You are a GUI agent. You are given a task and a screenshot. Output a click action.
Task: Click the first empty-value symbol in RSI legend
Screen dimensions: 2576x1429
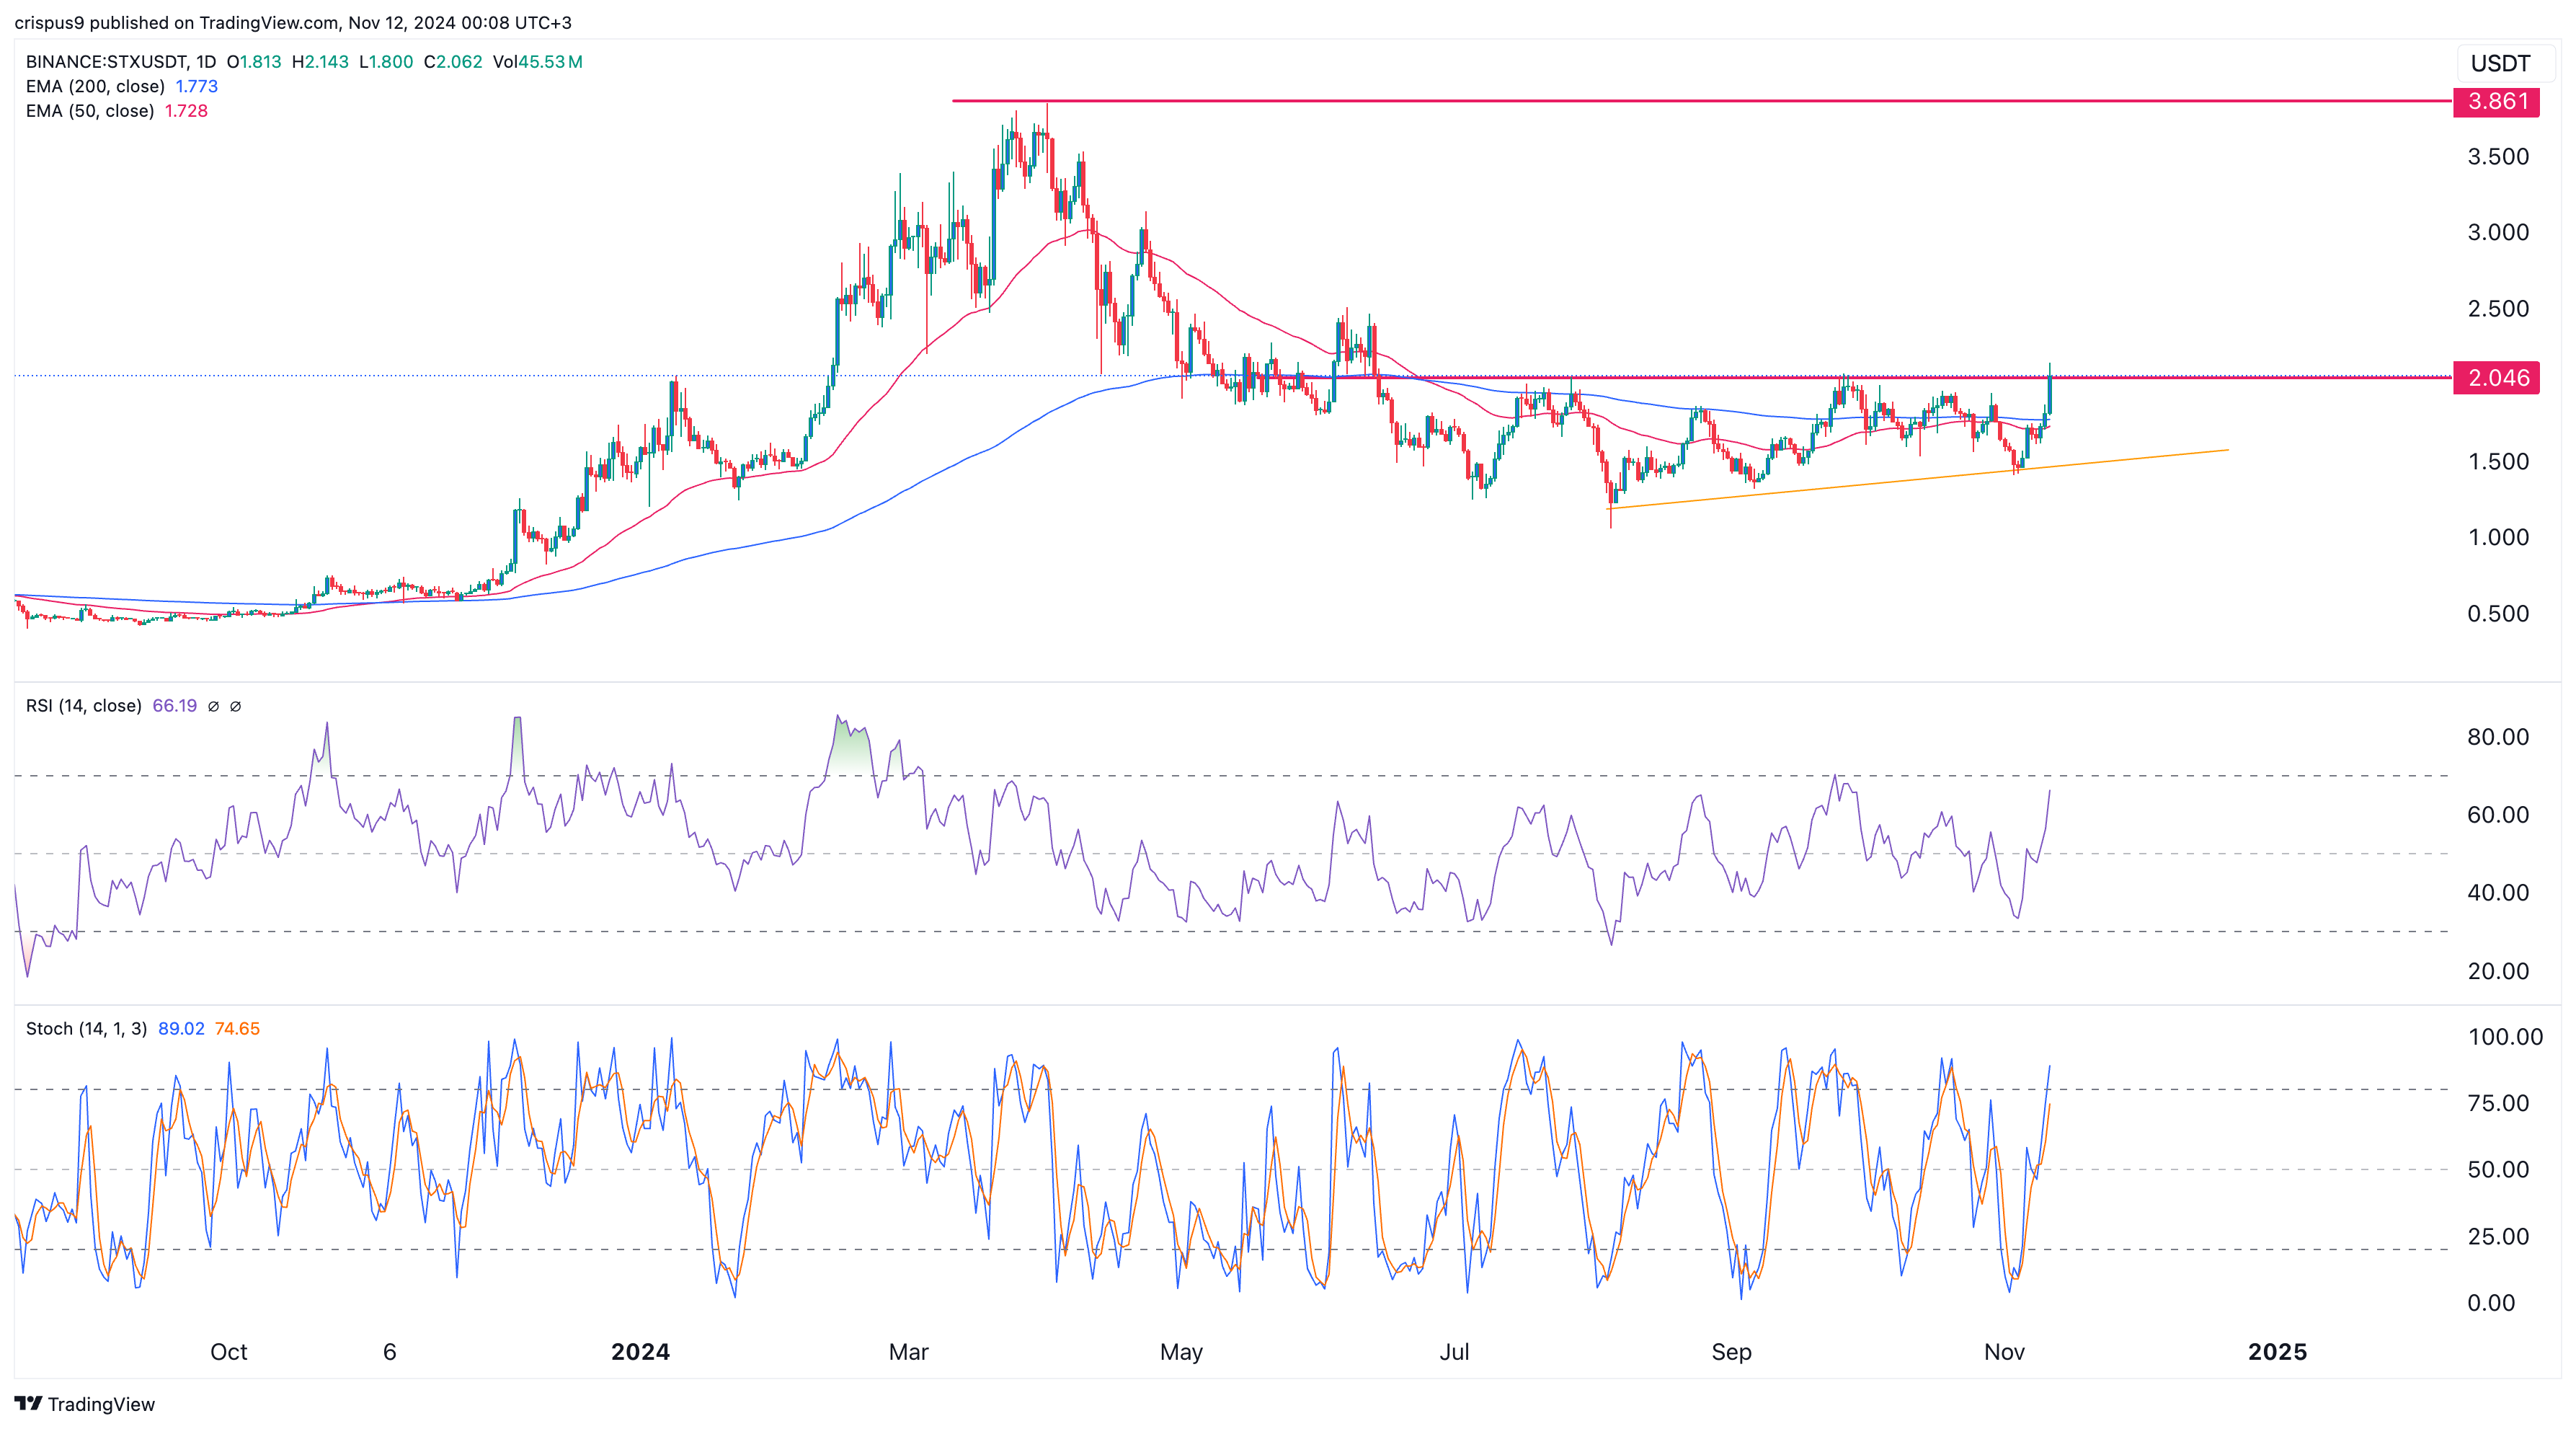pyautogui.click(x=213, y=706)
